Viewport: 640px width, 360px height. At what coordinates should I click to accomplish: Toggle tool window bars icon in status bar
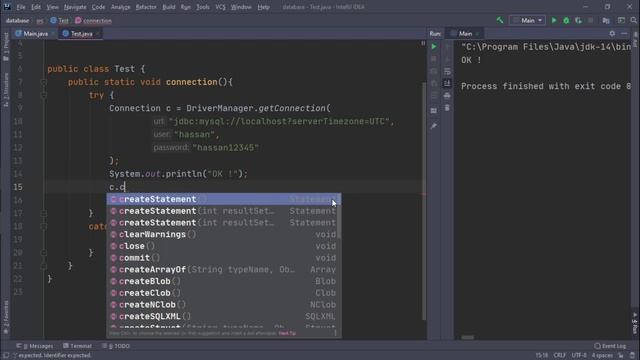(6, 356)
